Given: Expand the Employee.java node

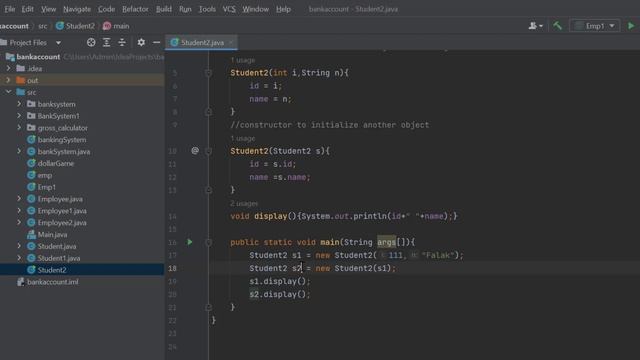Looking at the screenshot, I should point(19,199).
